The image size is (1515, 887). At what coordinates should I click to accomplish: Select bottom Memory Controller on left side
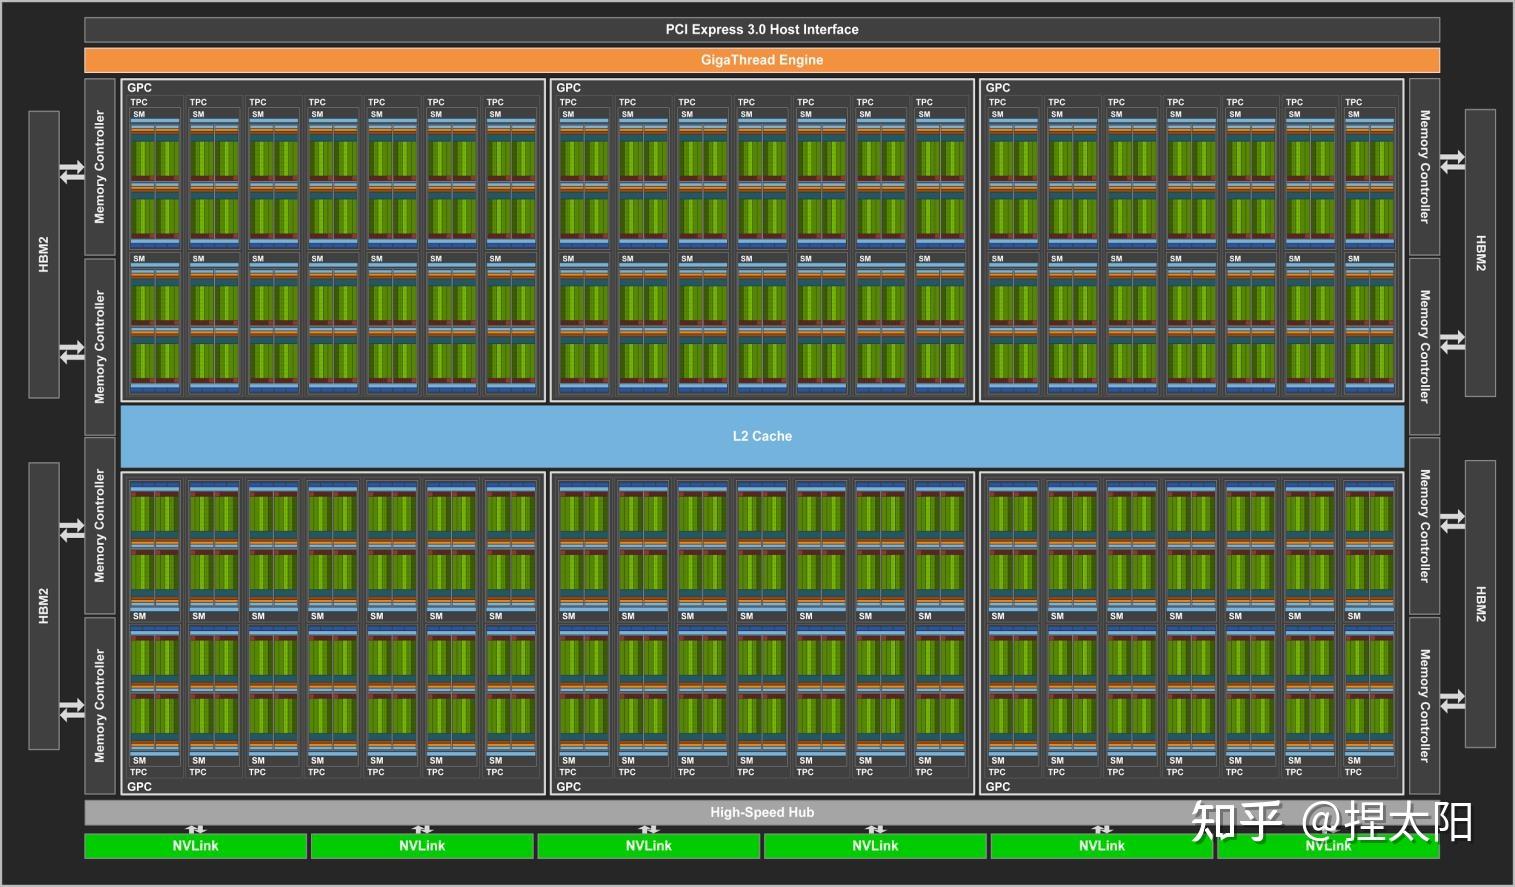100,705
